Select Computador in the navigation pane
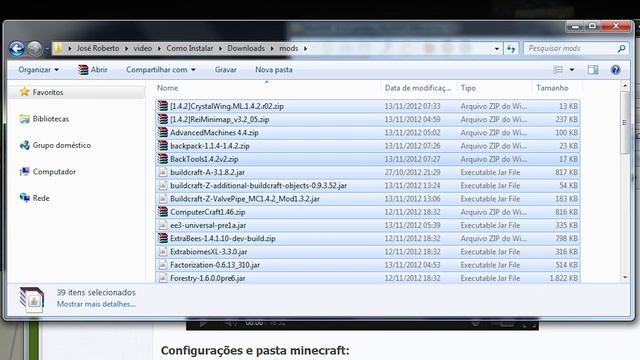Screen dimensions: 640x360 (x=54, y=172)
